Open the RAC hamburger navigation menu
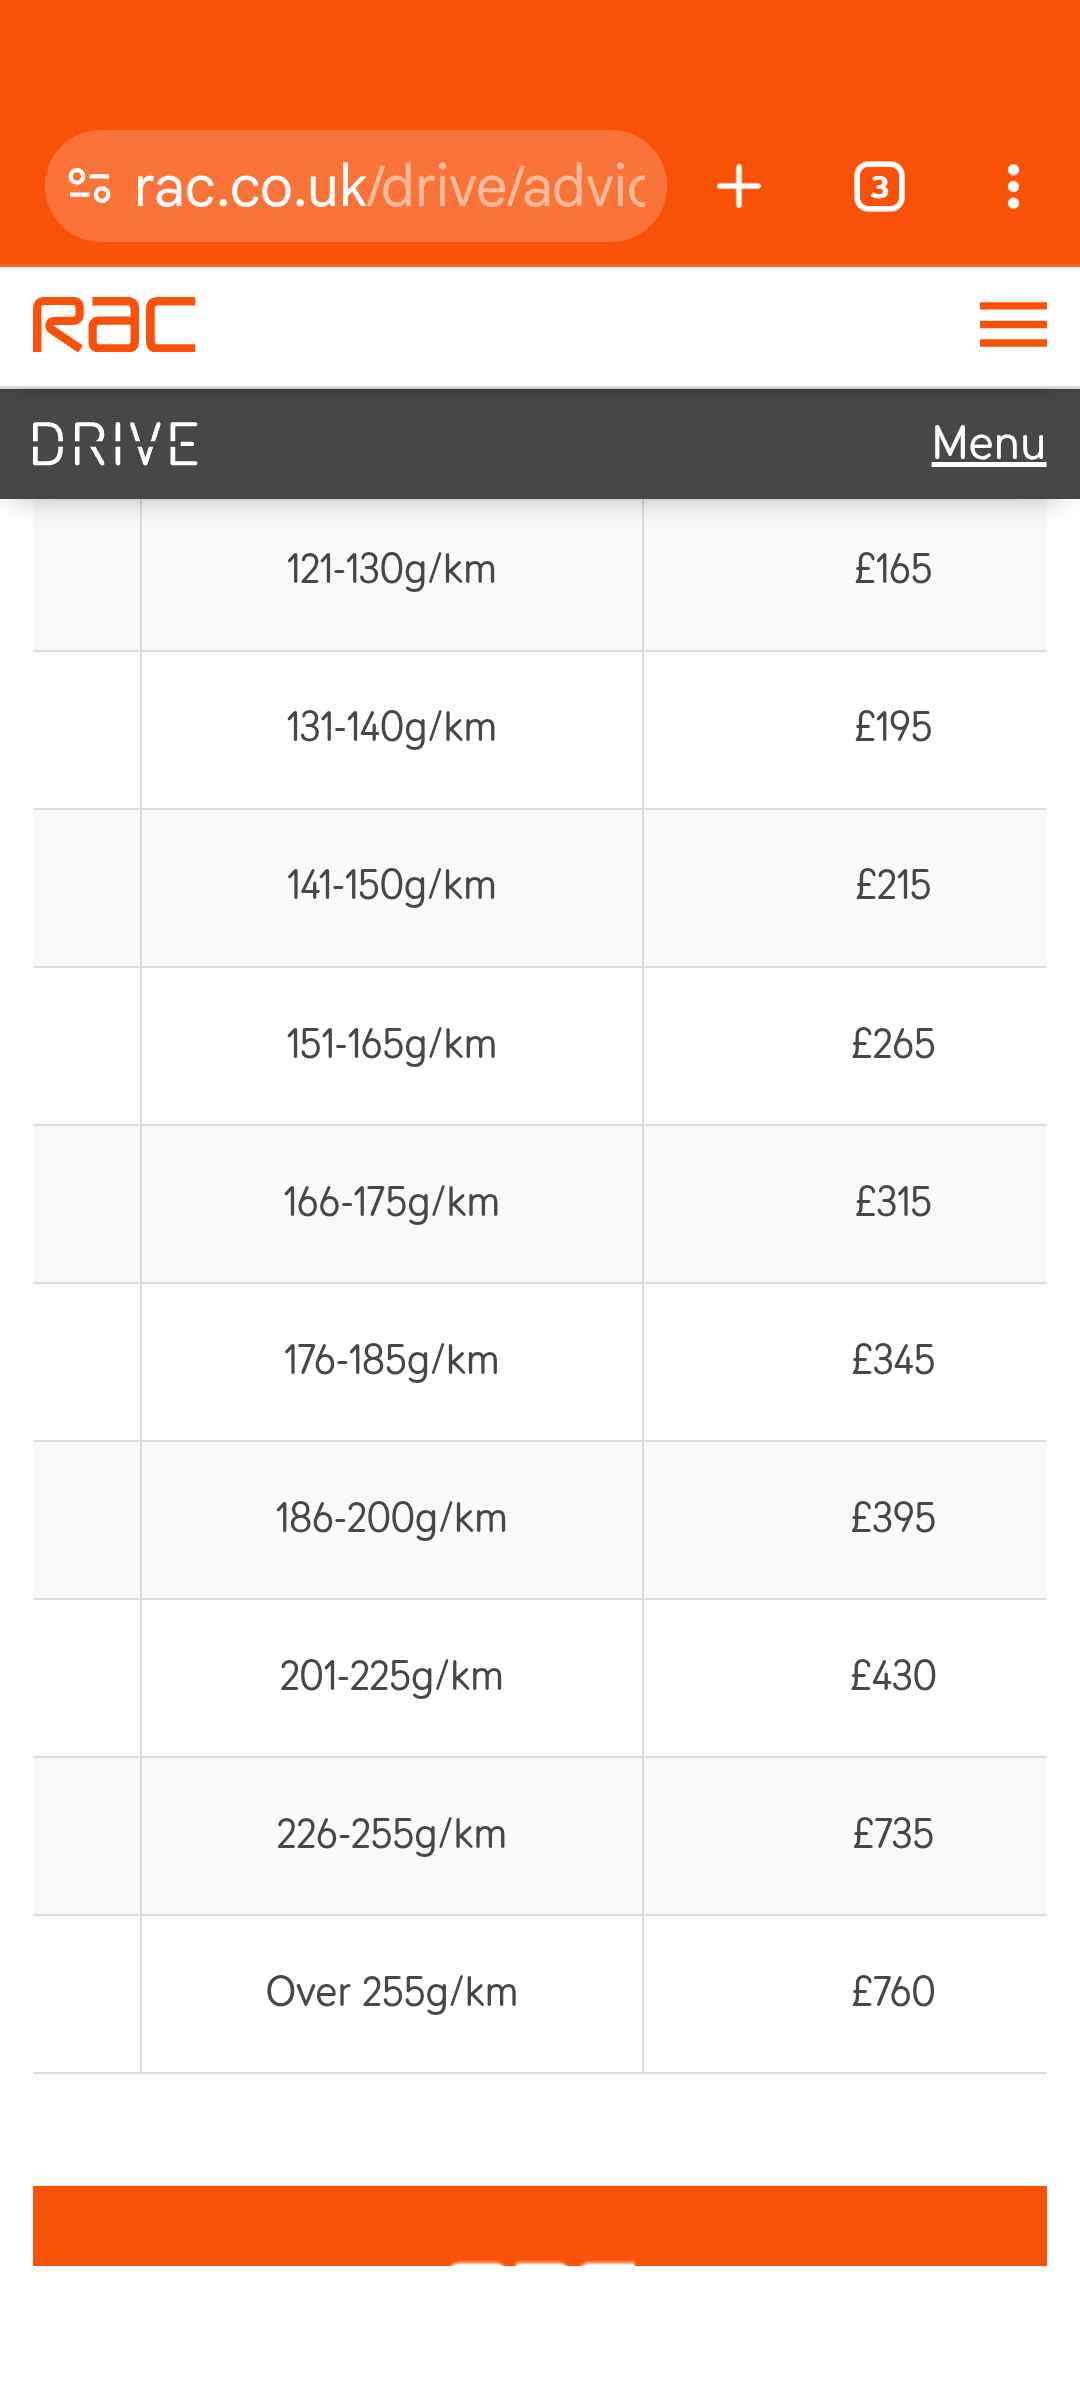1080x2400 pixels. [x=1012, y=325]
